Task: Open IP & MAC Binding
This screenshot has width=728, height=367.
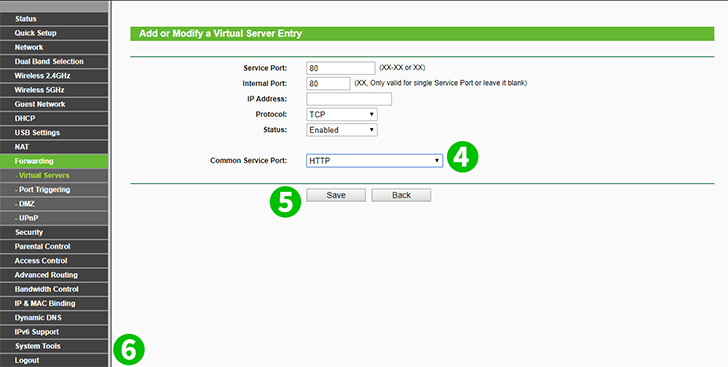Action: pyautogui.click(x=54, y=304)
